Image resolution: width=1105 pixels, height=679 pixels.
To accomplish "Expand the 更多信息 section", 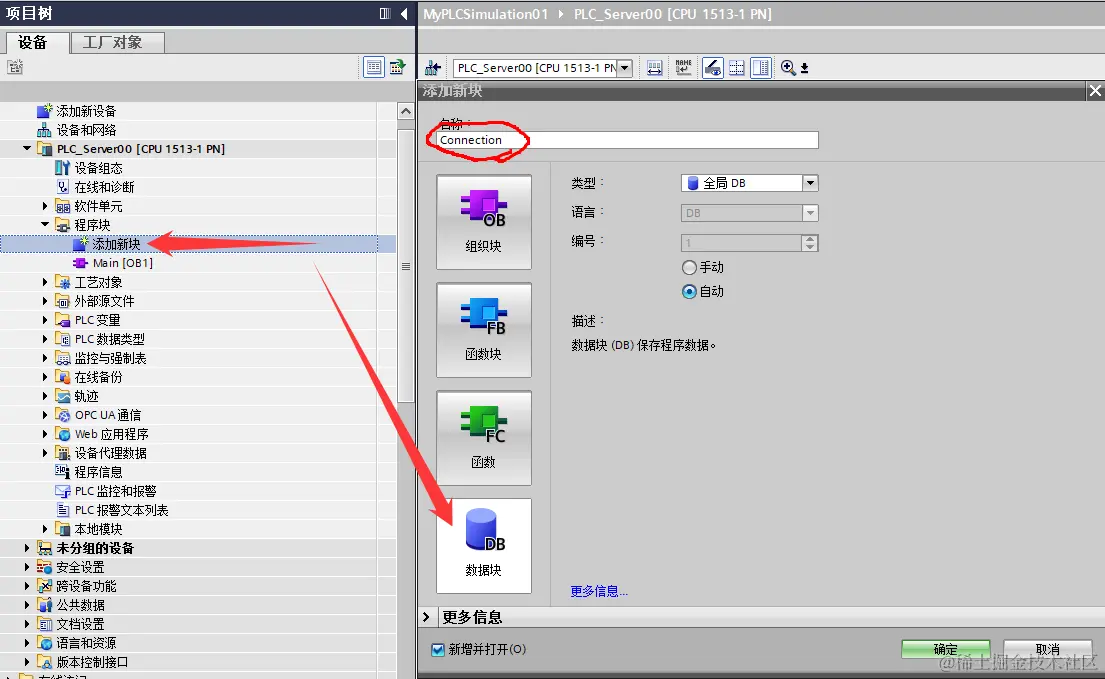I will [x=426, y=617].
